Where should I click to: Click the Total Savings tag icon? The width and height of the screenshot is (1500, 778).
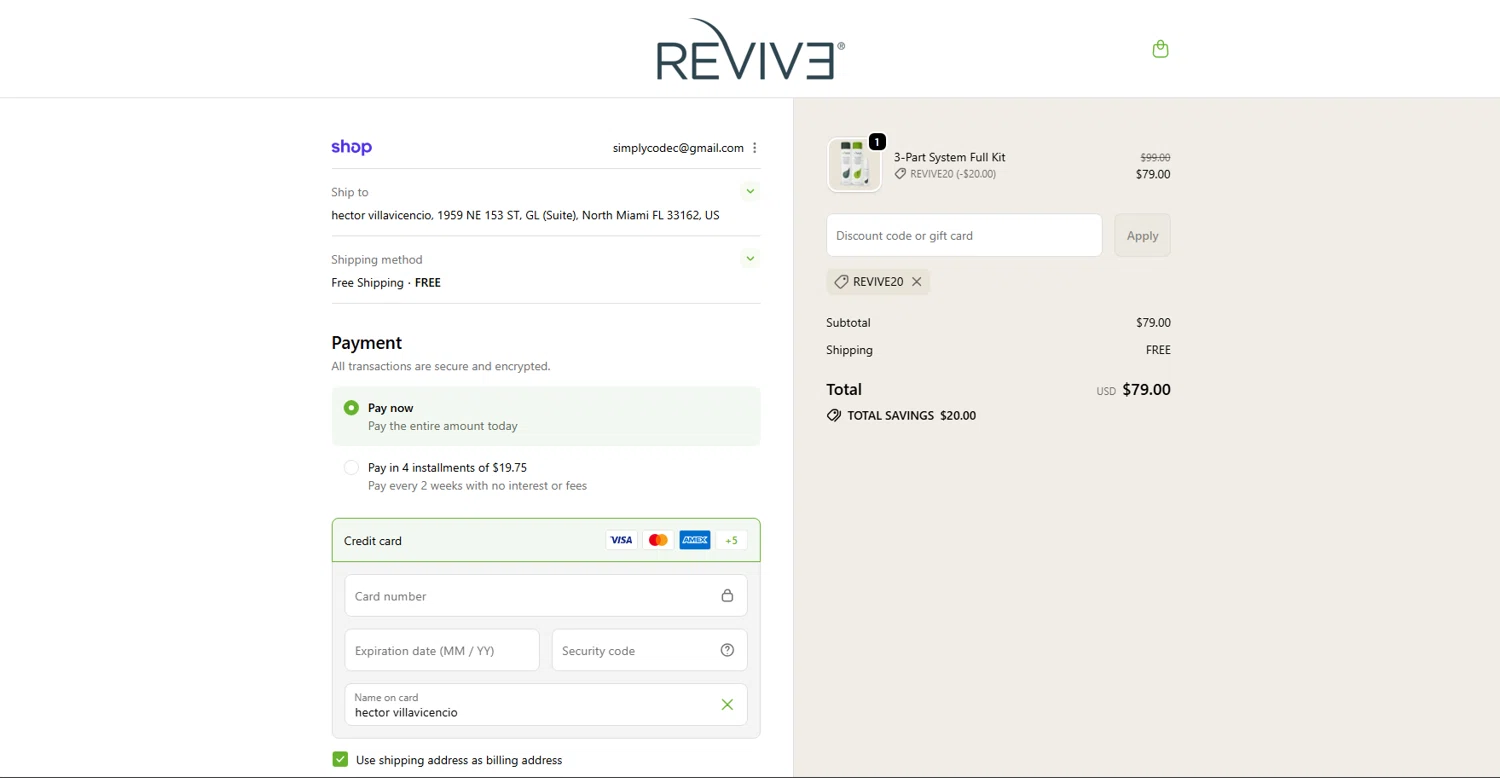834,415
